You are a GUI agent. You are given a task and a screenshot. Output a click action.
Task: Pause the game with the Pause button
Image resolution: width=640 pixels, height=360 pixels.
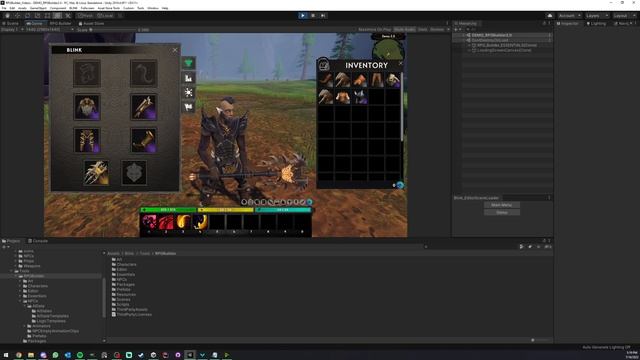tap(313, 16)
